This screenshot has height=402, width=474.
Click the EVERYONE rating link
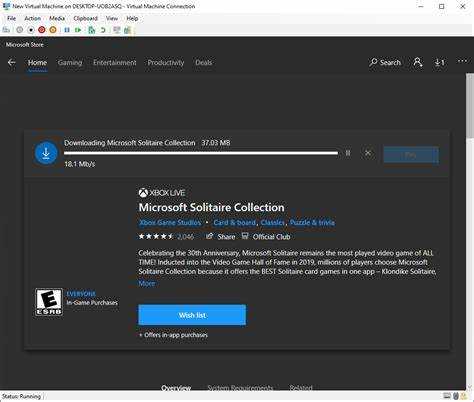pyautogui.click(x=81, y=294)
